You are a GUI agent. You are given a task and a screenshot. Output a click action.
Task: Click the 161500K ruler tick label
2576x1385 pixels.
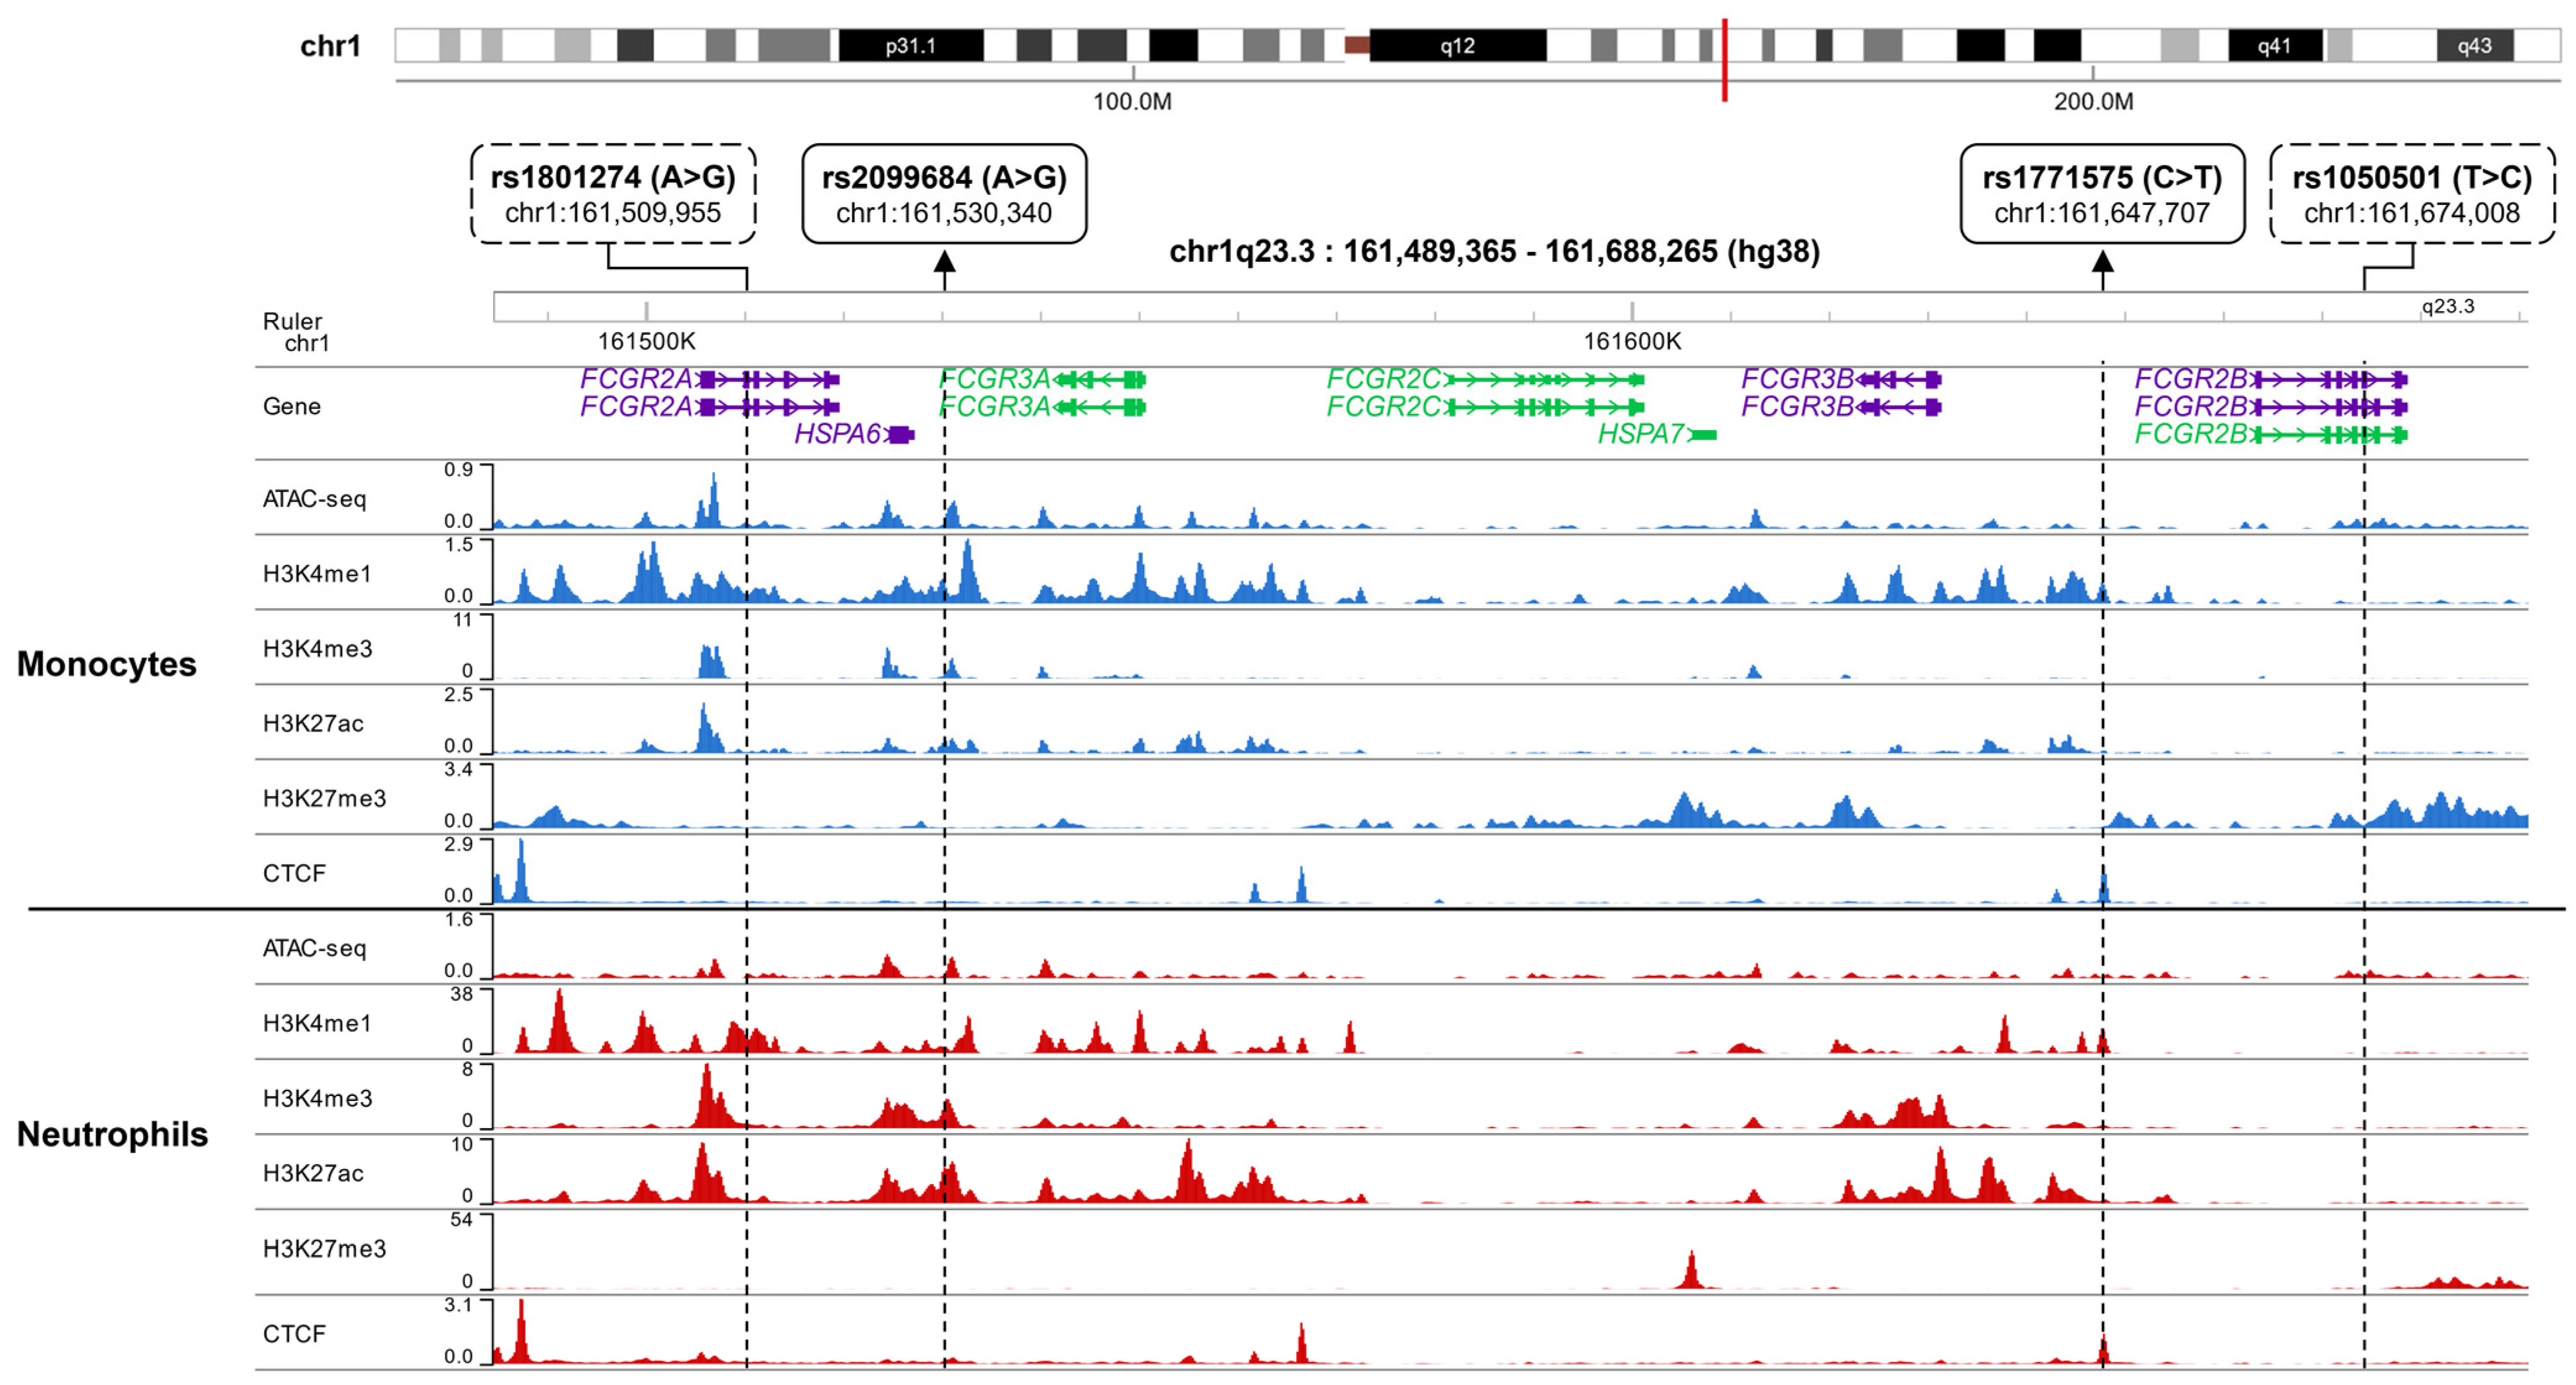(646, 342)
